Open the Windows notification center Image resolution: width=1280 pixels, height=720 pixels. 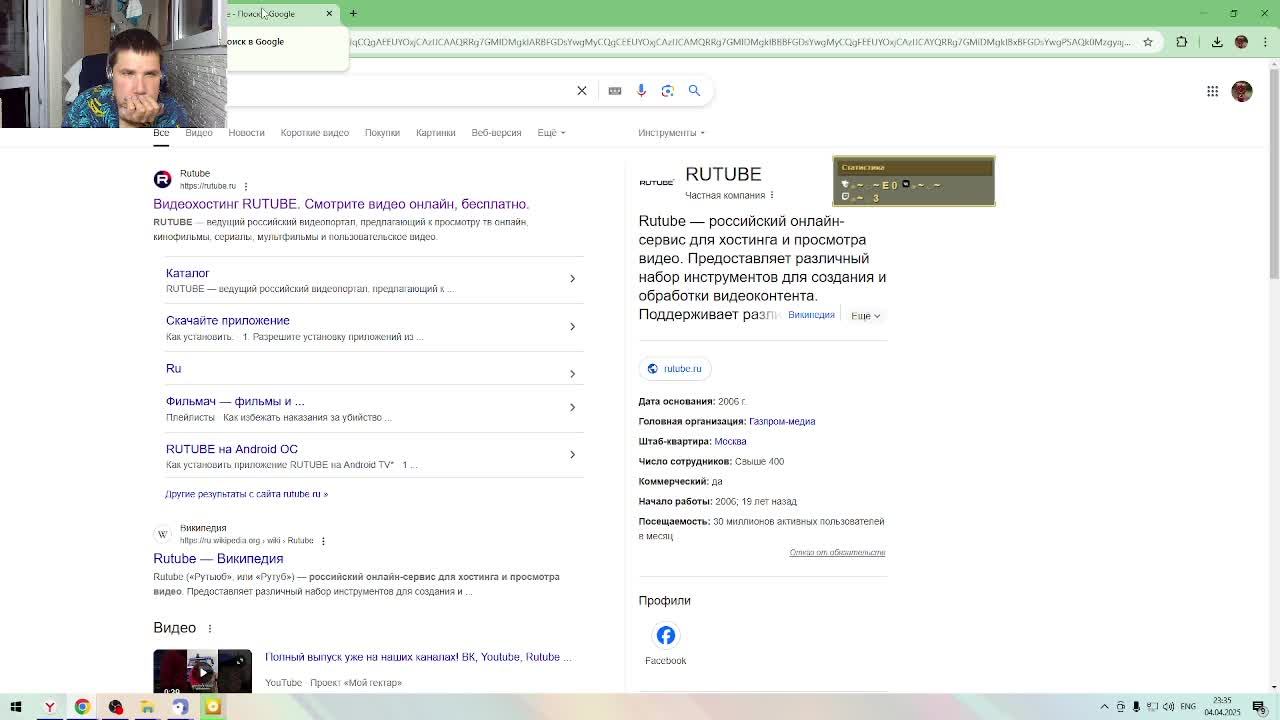(x=1259, y=707)
